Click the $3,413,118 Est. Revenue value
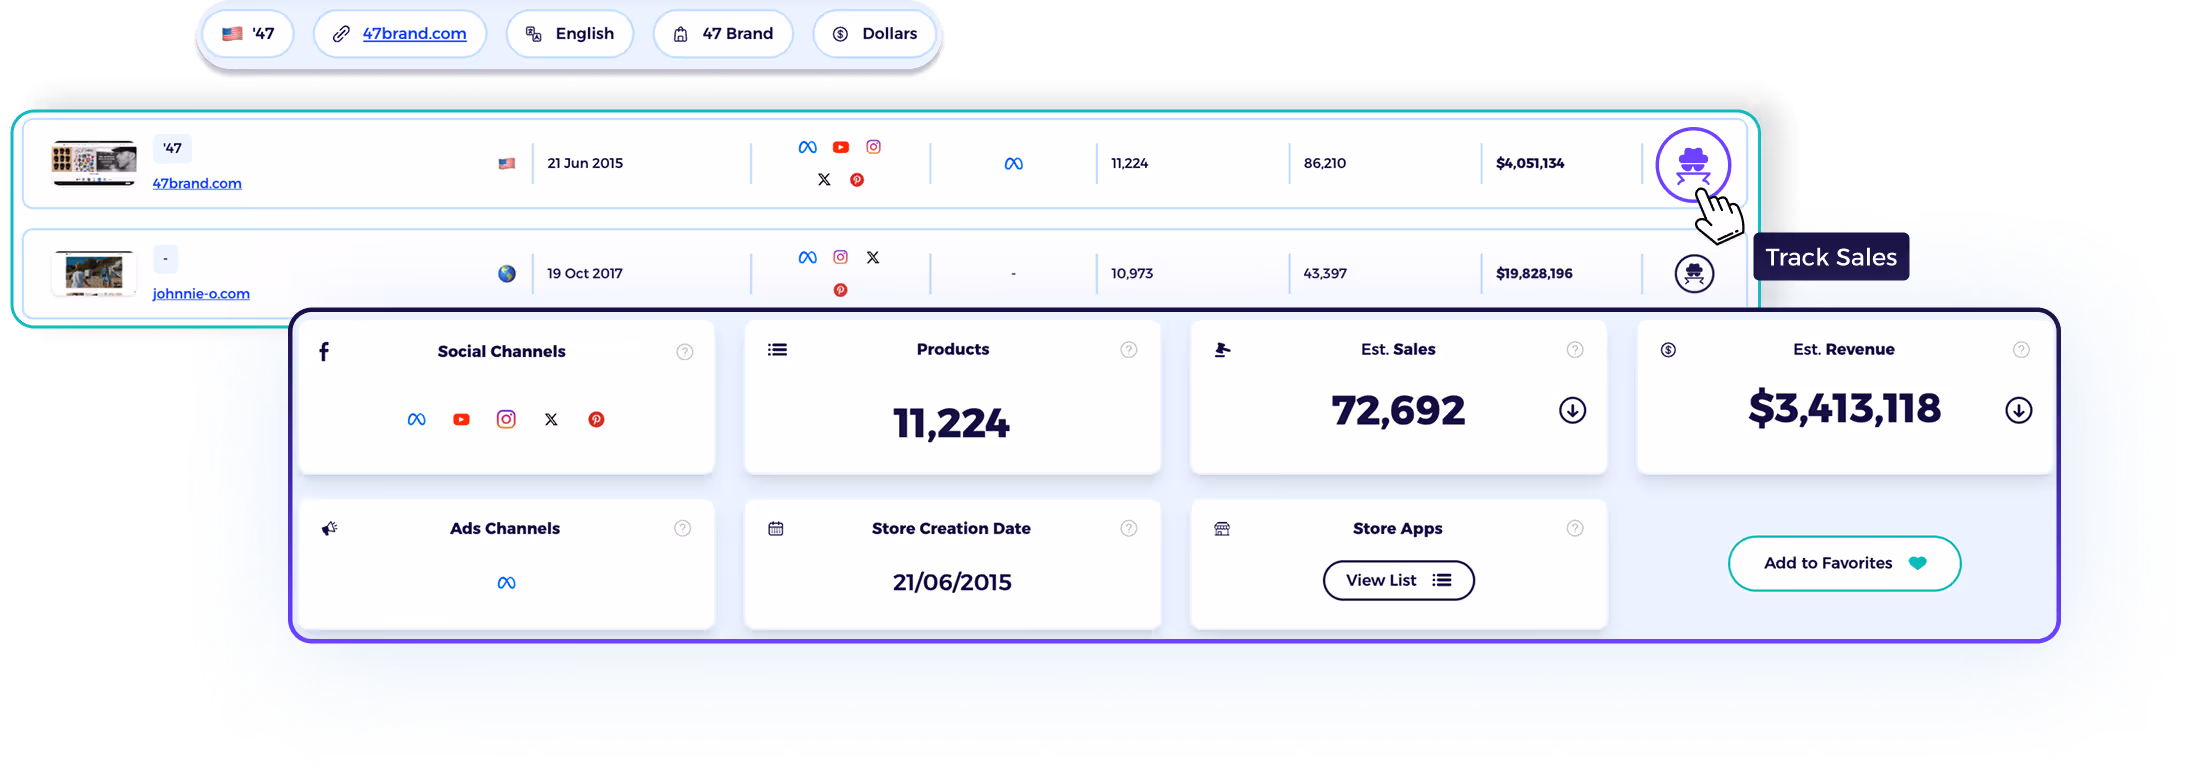 tap(1844, 408)
